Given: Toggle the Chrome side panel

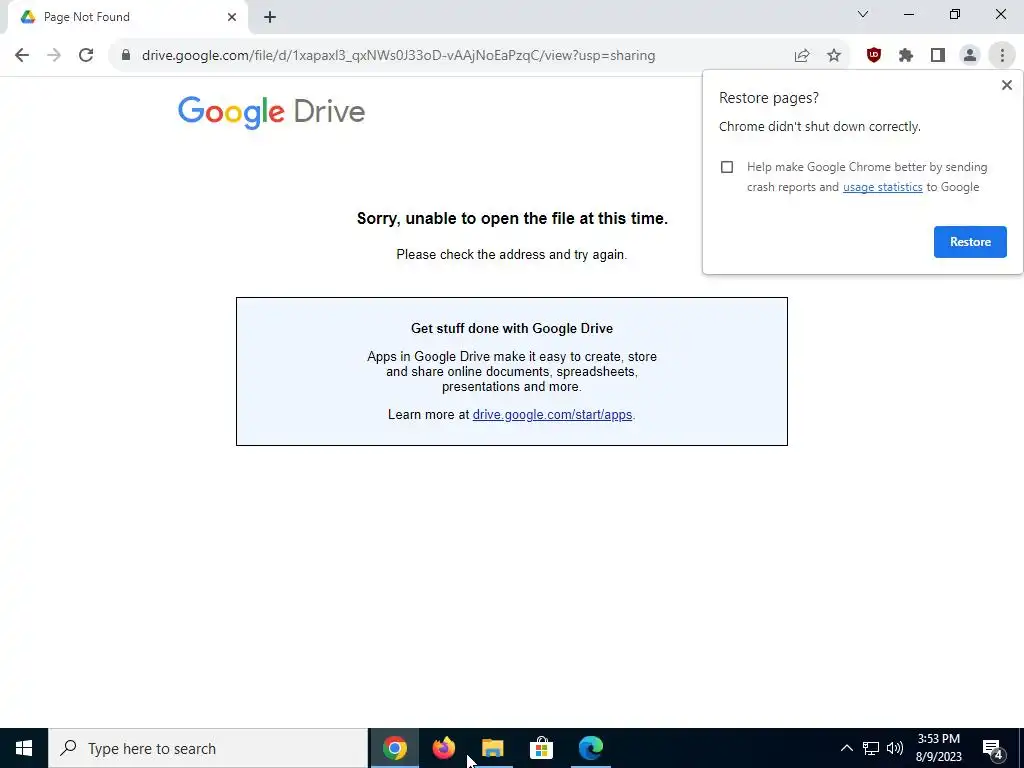Looking at the screenshot, I should click(938, 56).
